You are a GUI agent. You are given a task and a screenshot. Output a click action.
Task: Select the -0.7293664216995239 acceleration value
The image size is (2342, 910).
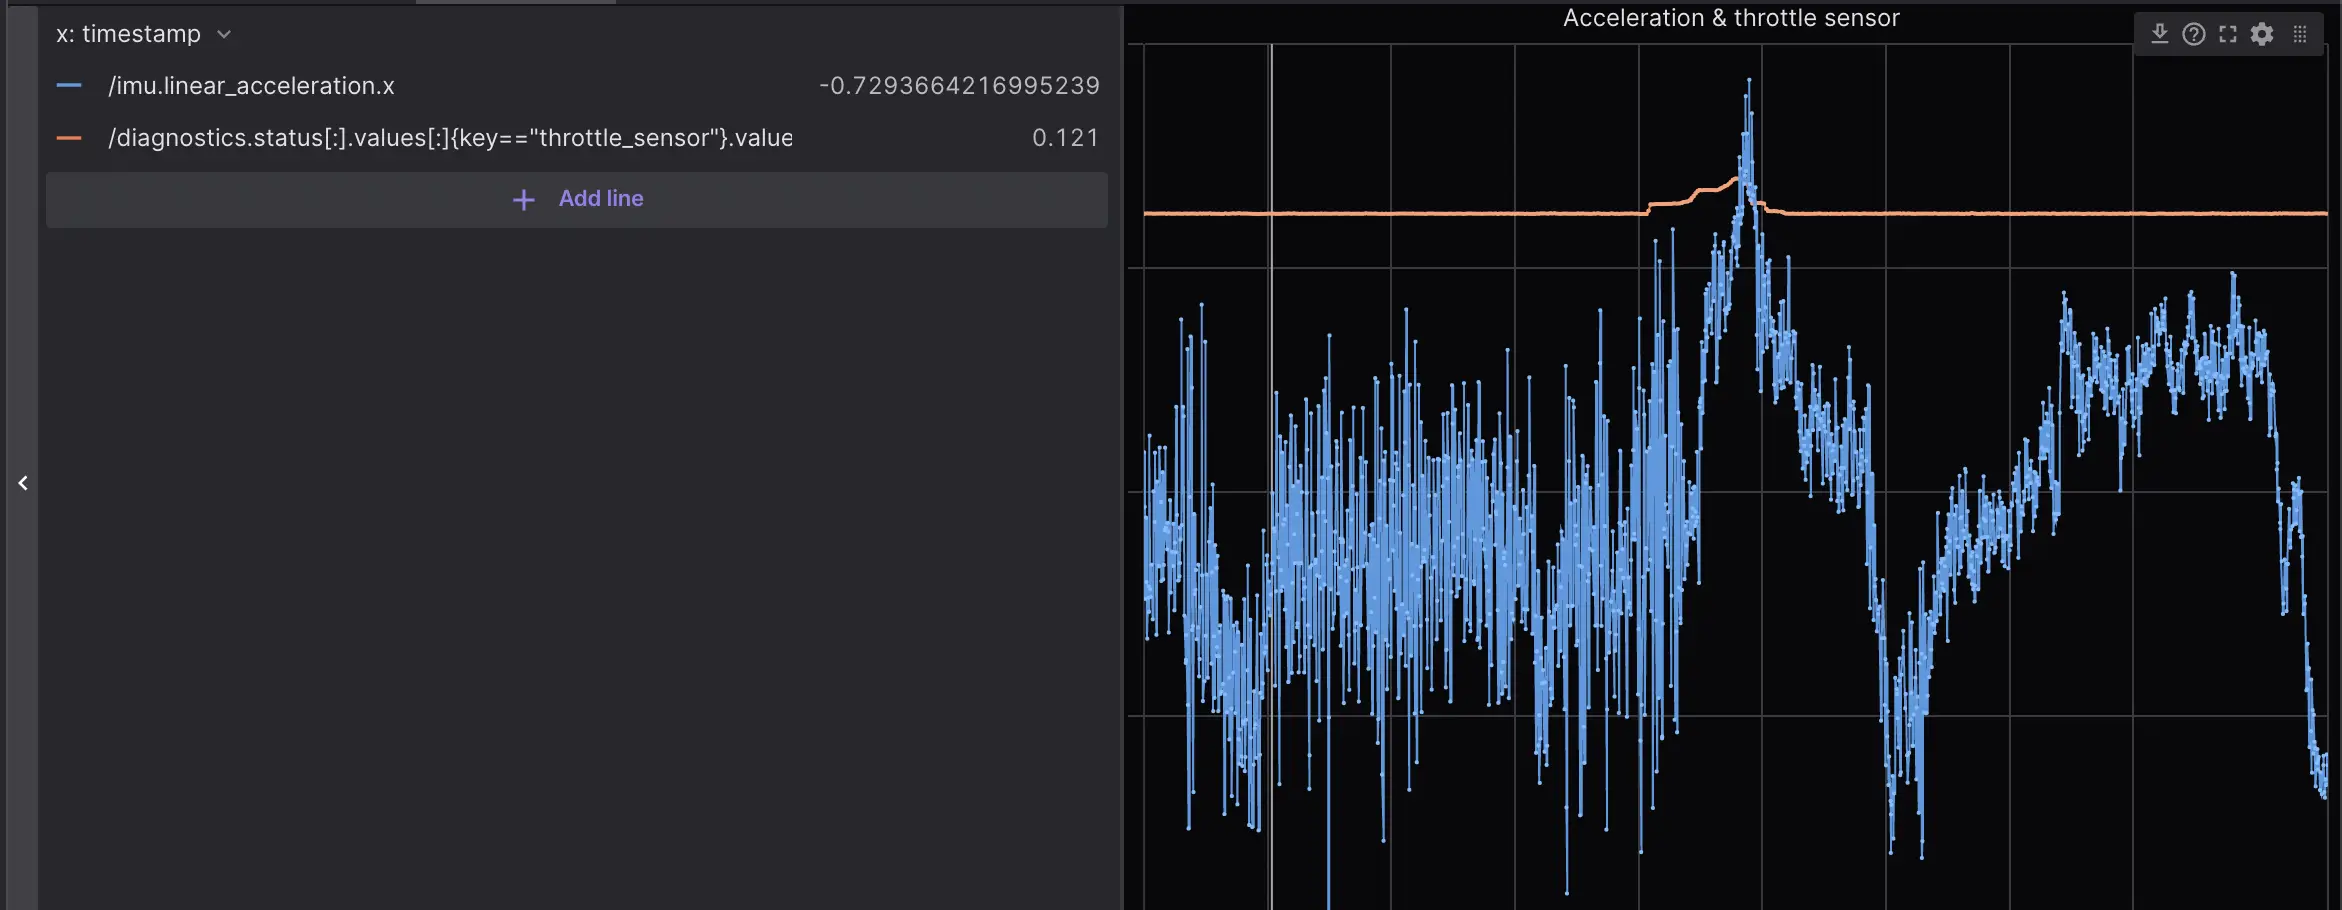958,86
